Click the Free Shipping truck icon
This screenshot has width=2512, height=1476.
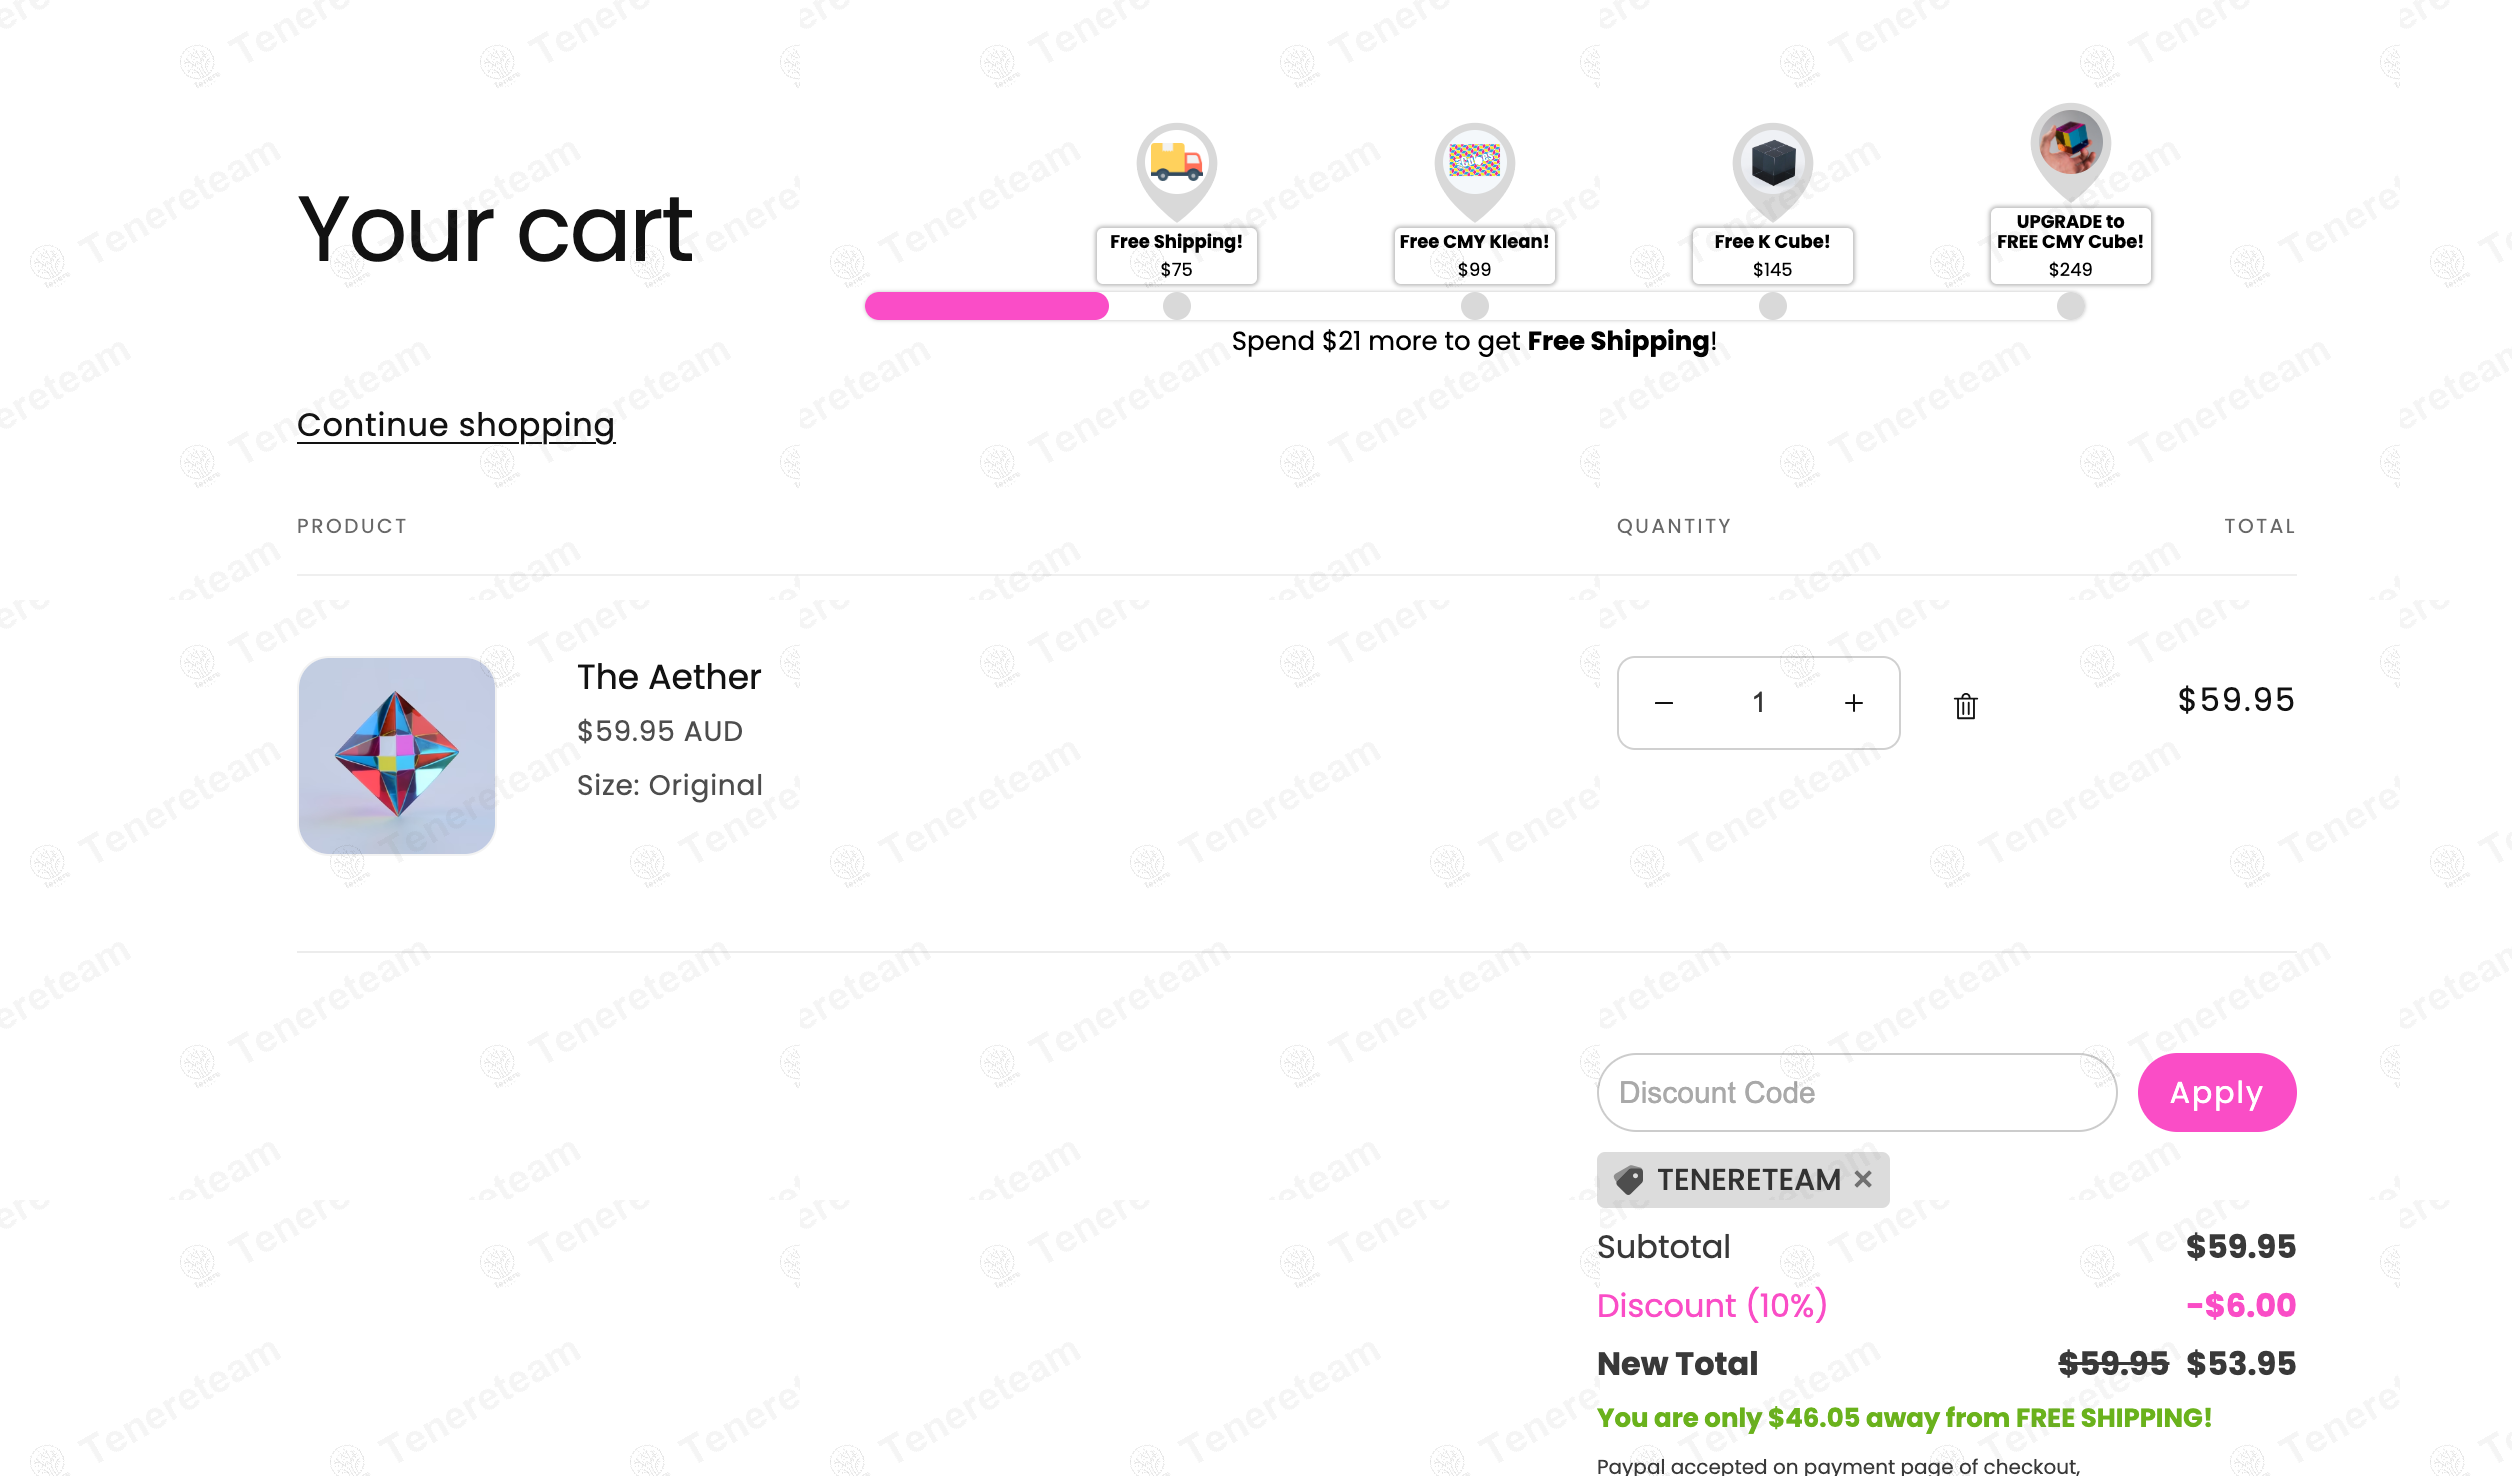[x=1176, y=161]
